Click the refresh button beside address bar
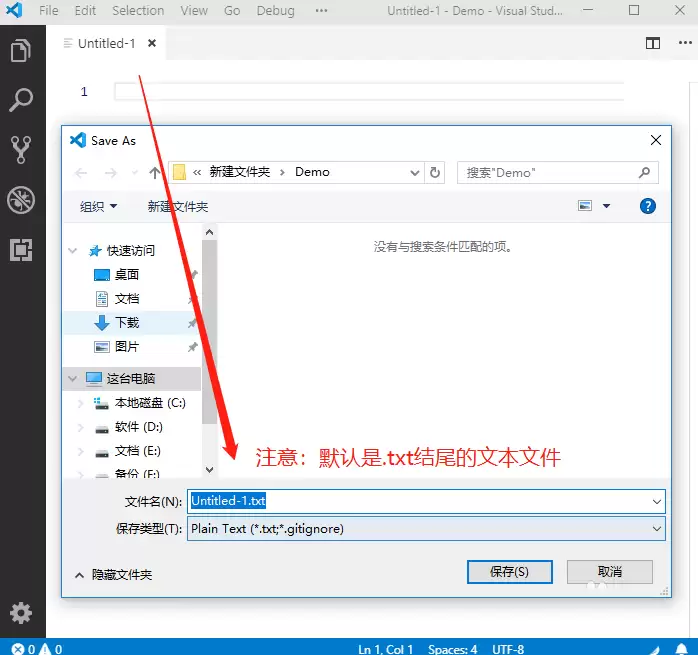Image resolution: width=698 pixels, height=655 pixels. tap(435, 172)
